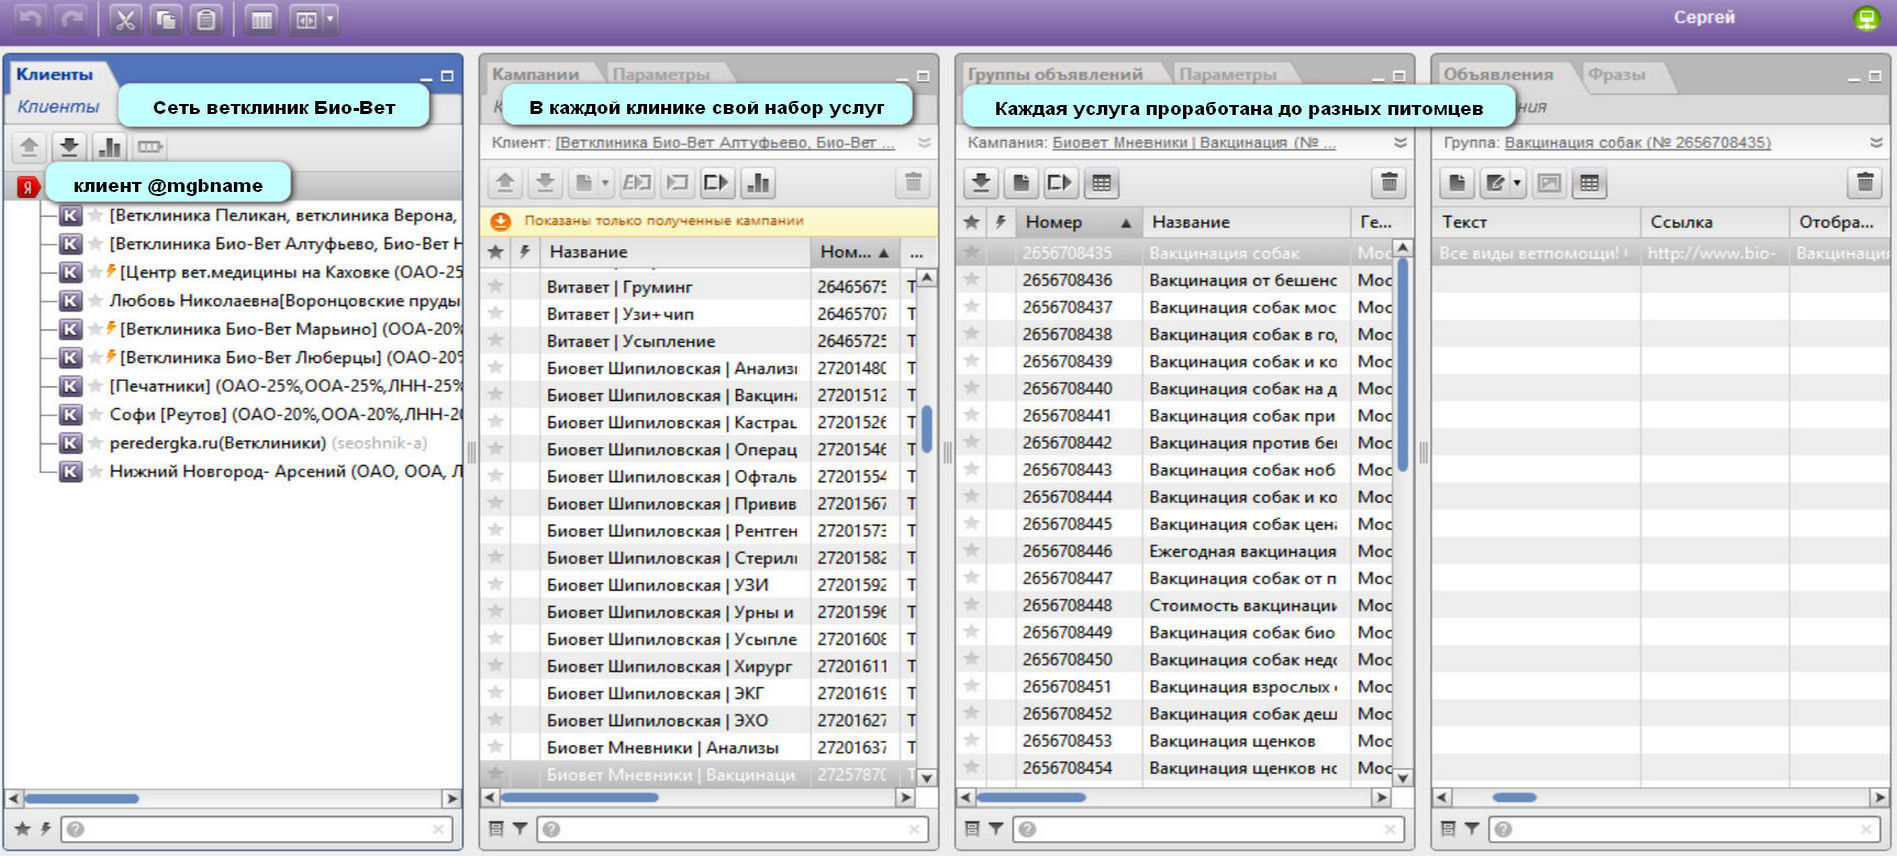This screenshot has width=1897, height=856.
Task: Toggle favorite star for Биовет Мневники | Анализы
Action: click(495, 747)
